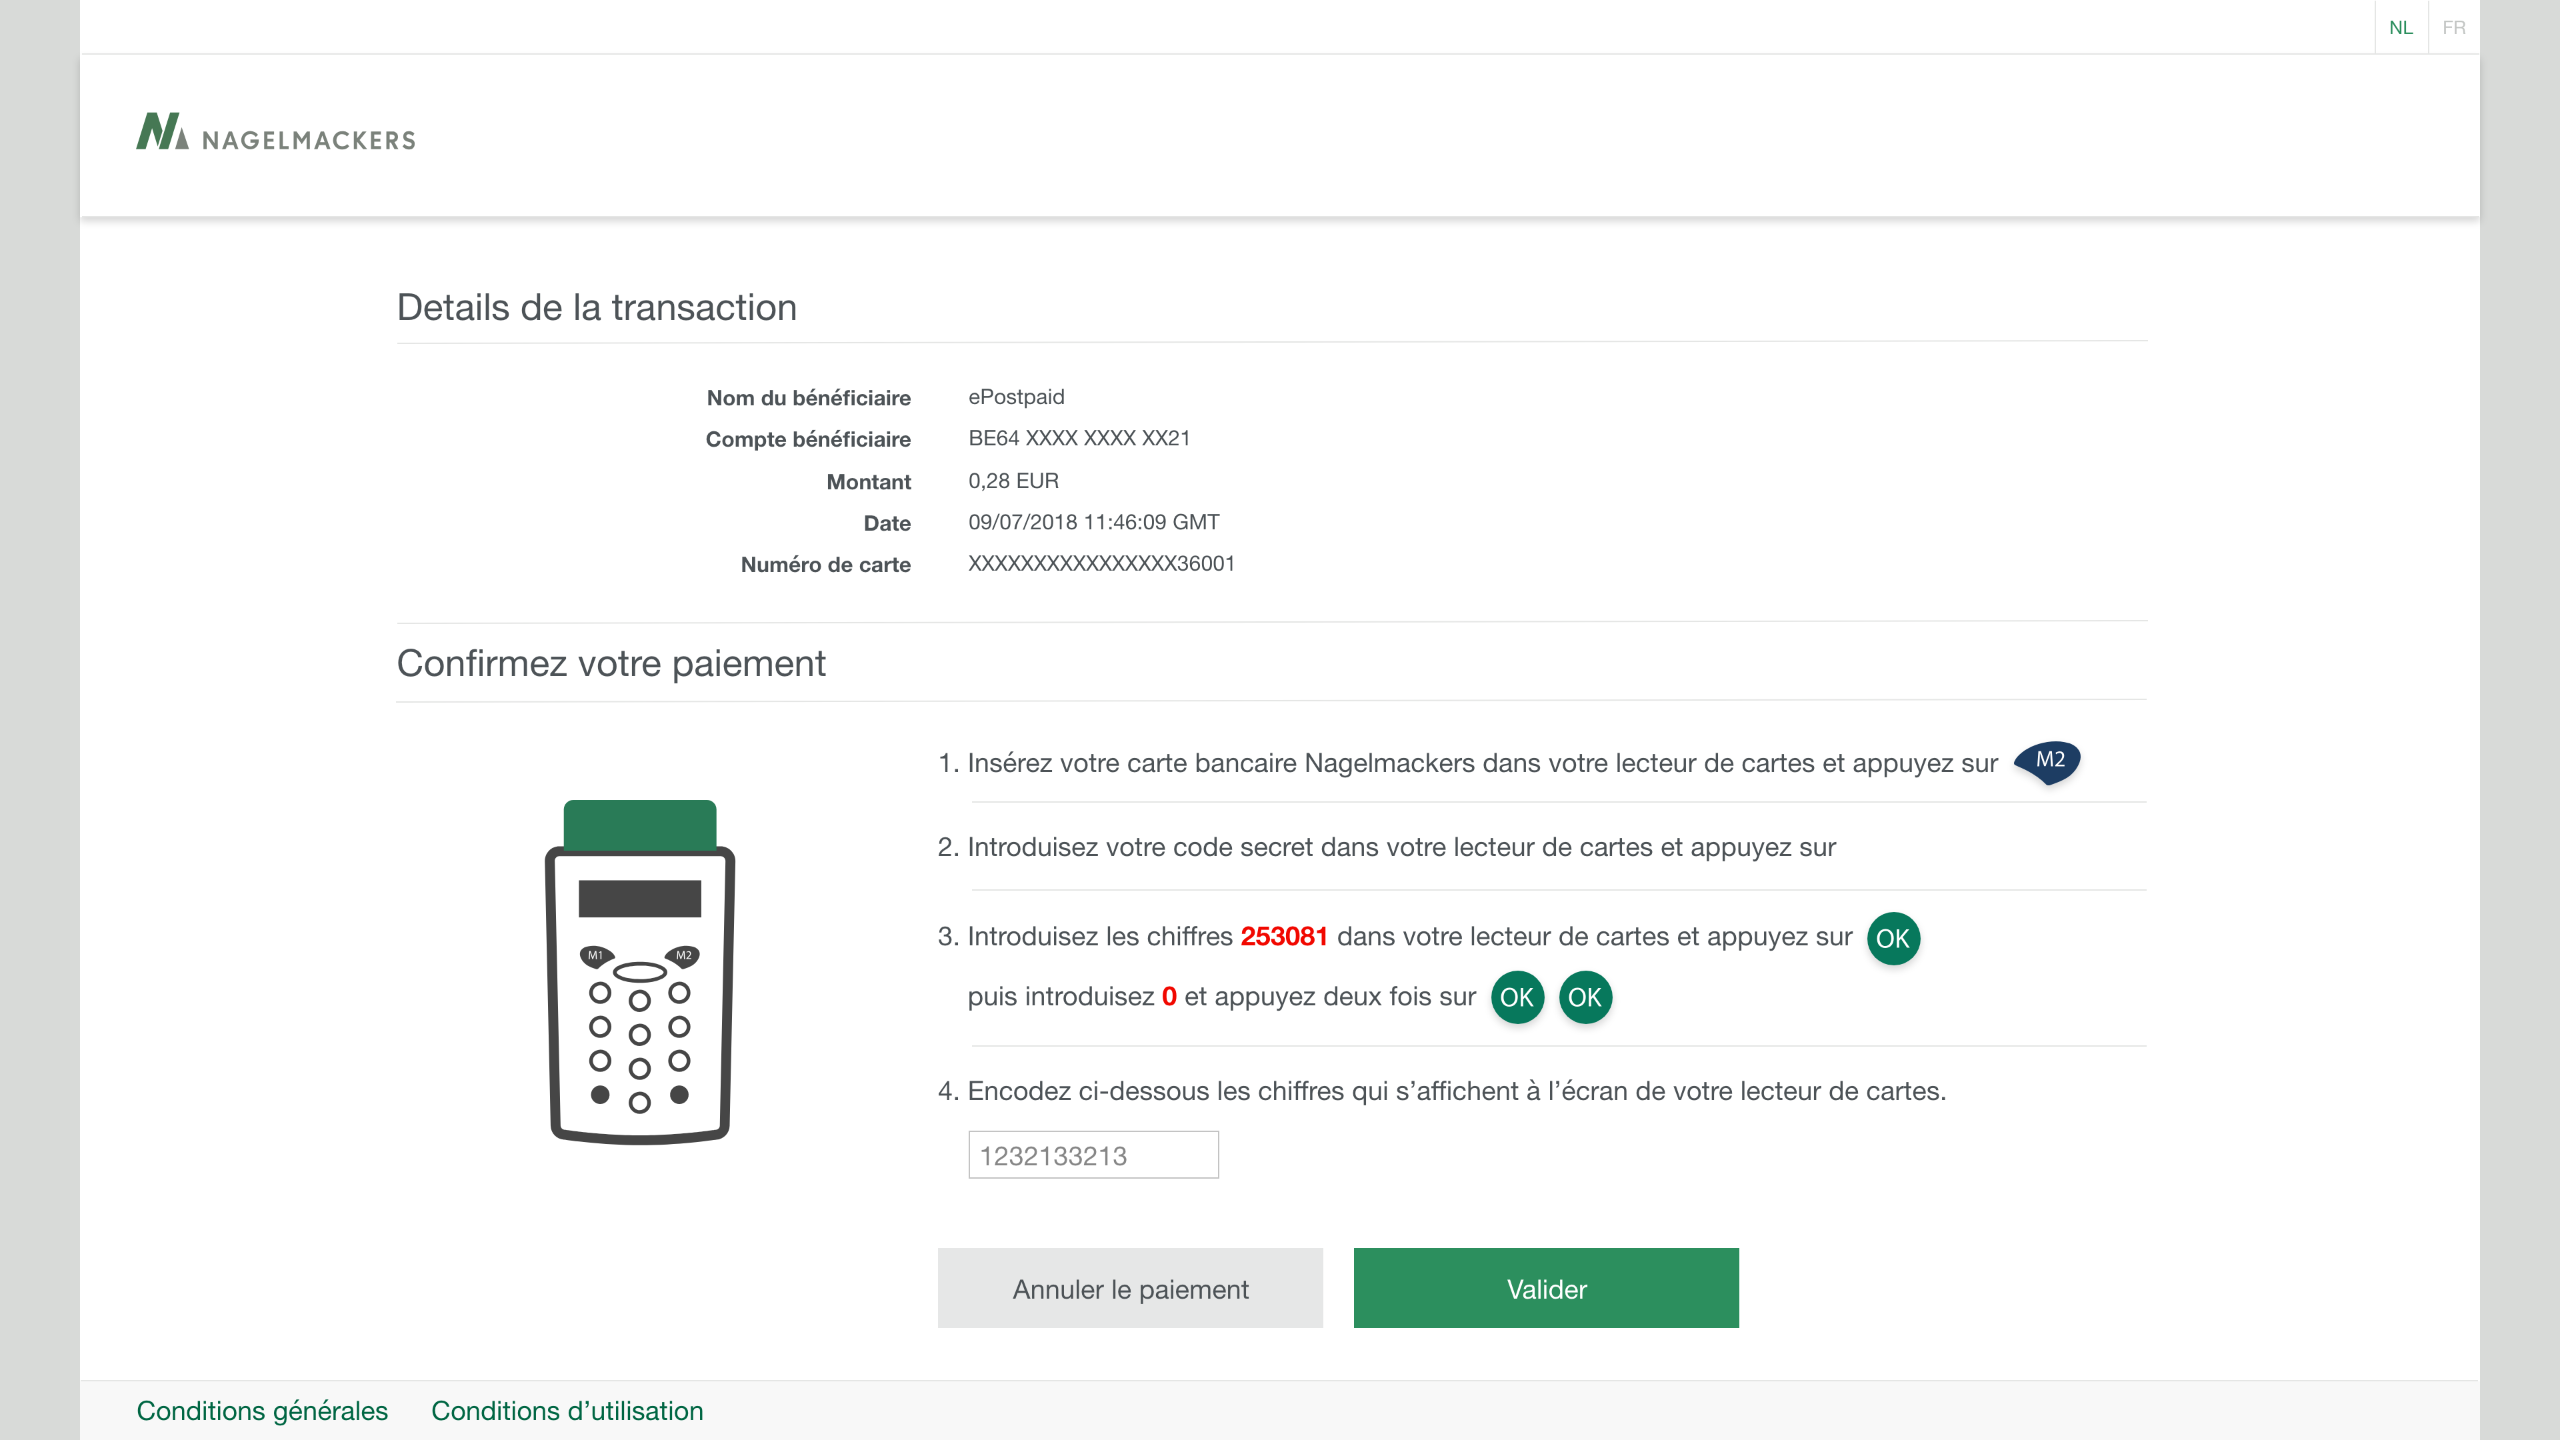
Task: Click the OK badge after challenge digits line
Action: [1892, 939]
